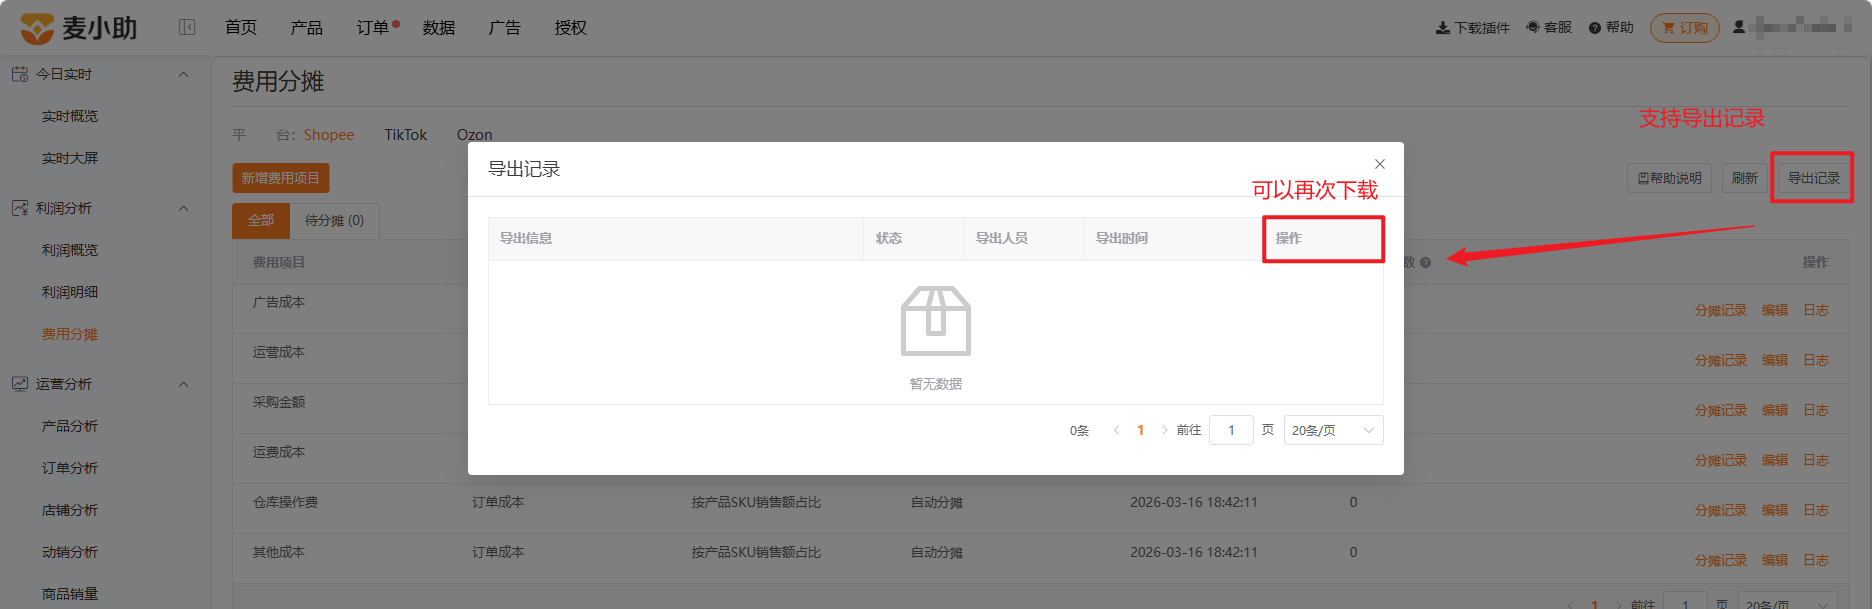Collapse the sidebar with the toggle icon
The width and height of the screenshot is (1872, 609).
187,28
